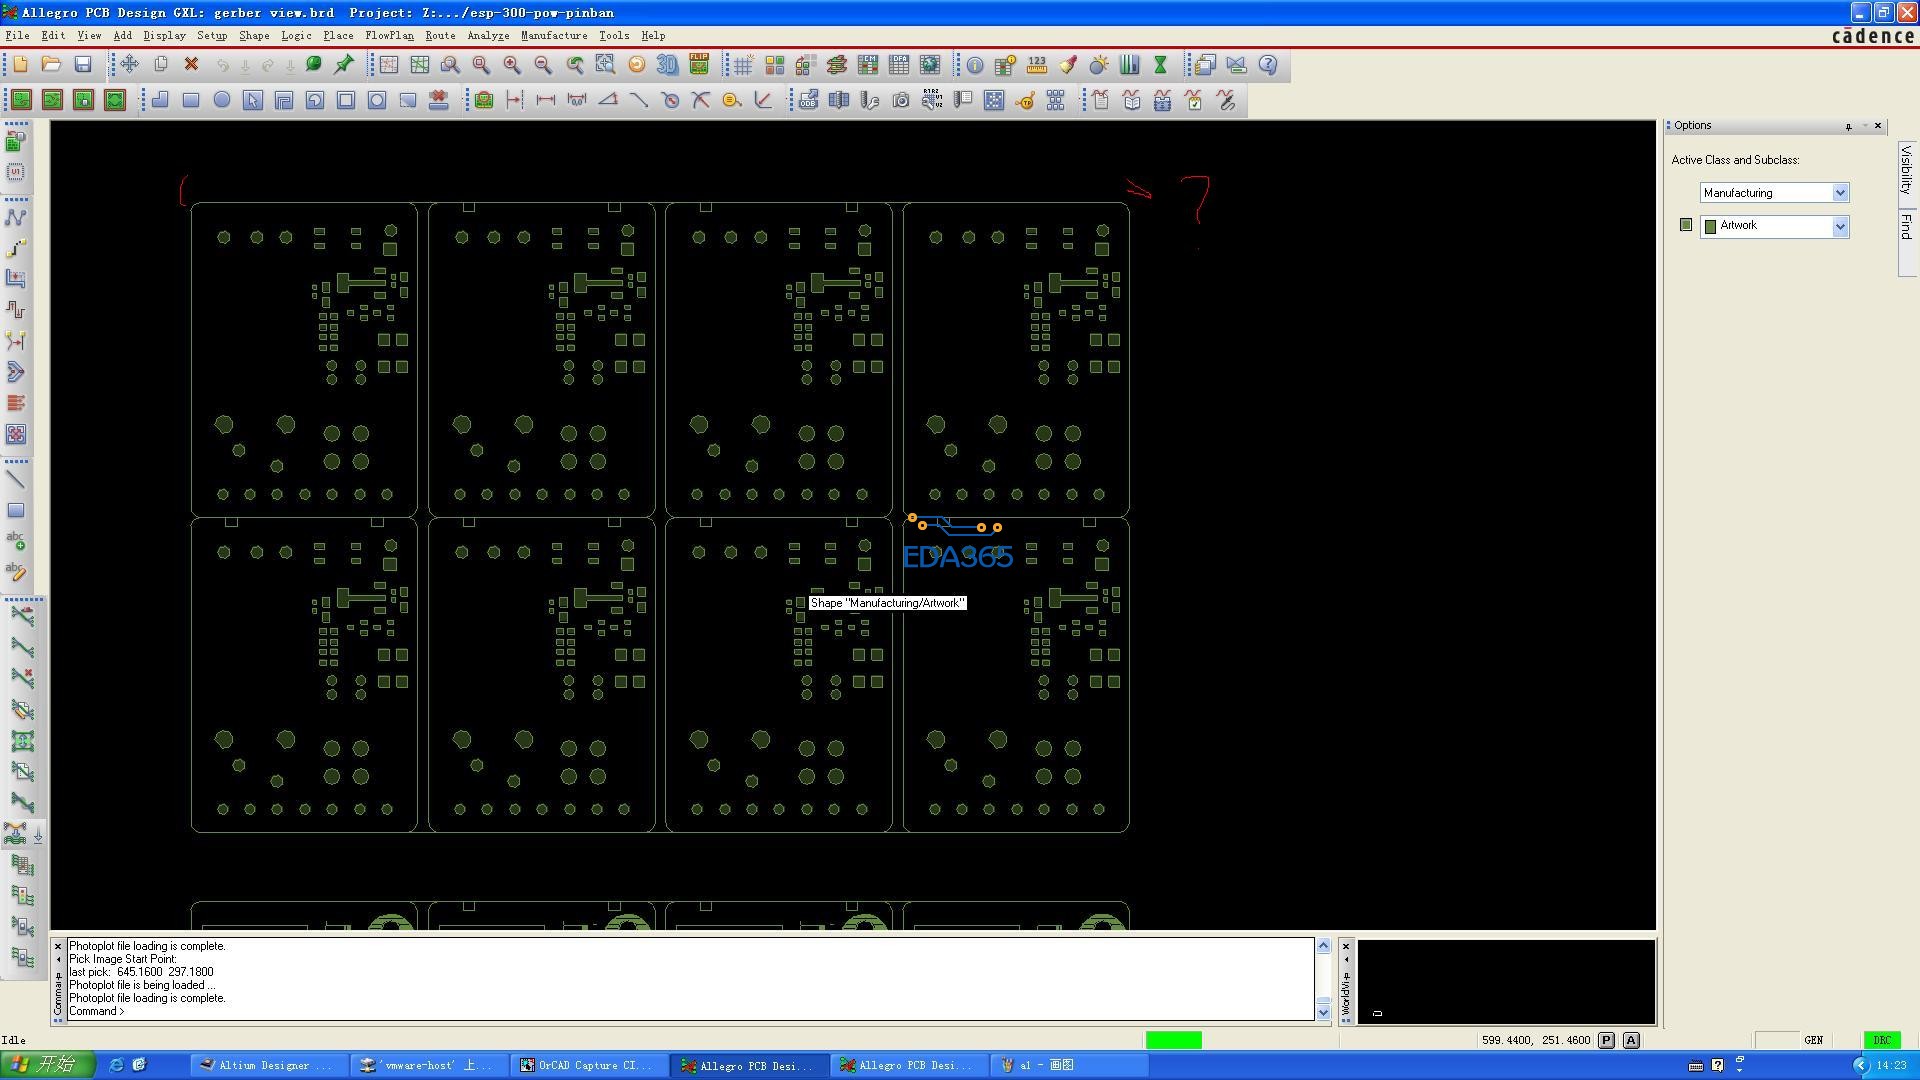Image resolution: width=1920 pixels, height=1080 pixels.
Task: Toggle the P button in status bar
Action: [x=1606, y=1040]
